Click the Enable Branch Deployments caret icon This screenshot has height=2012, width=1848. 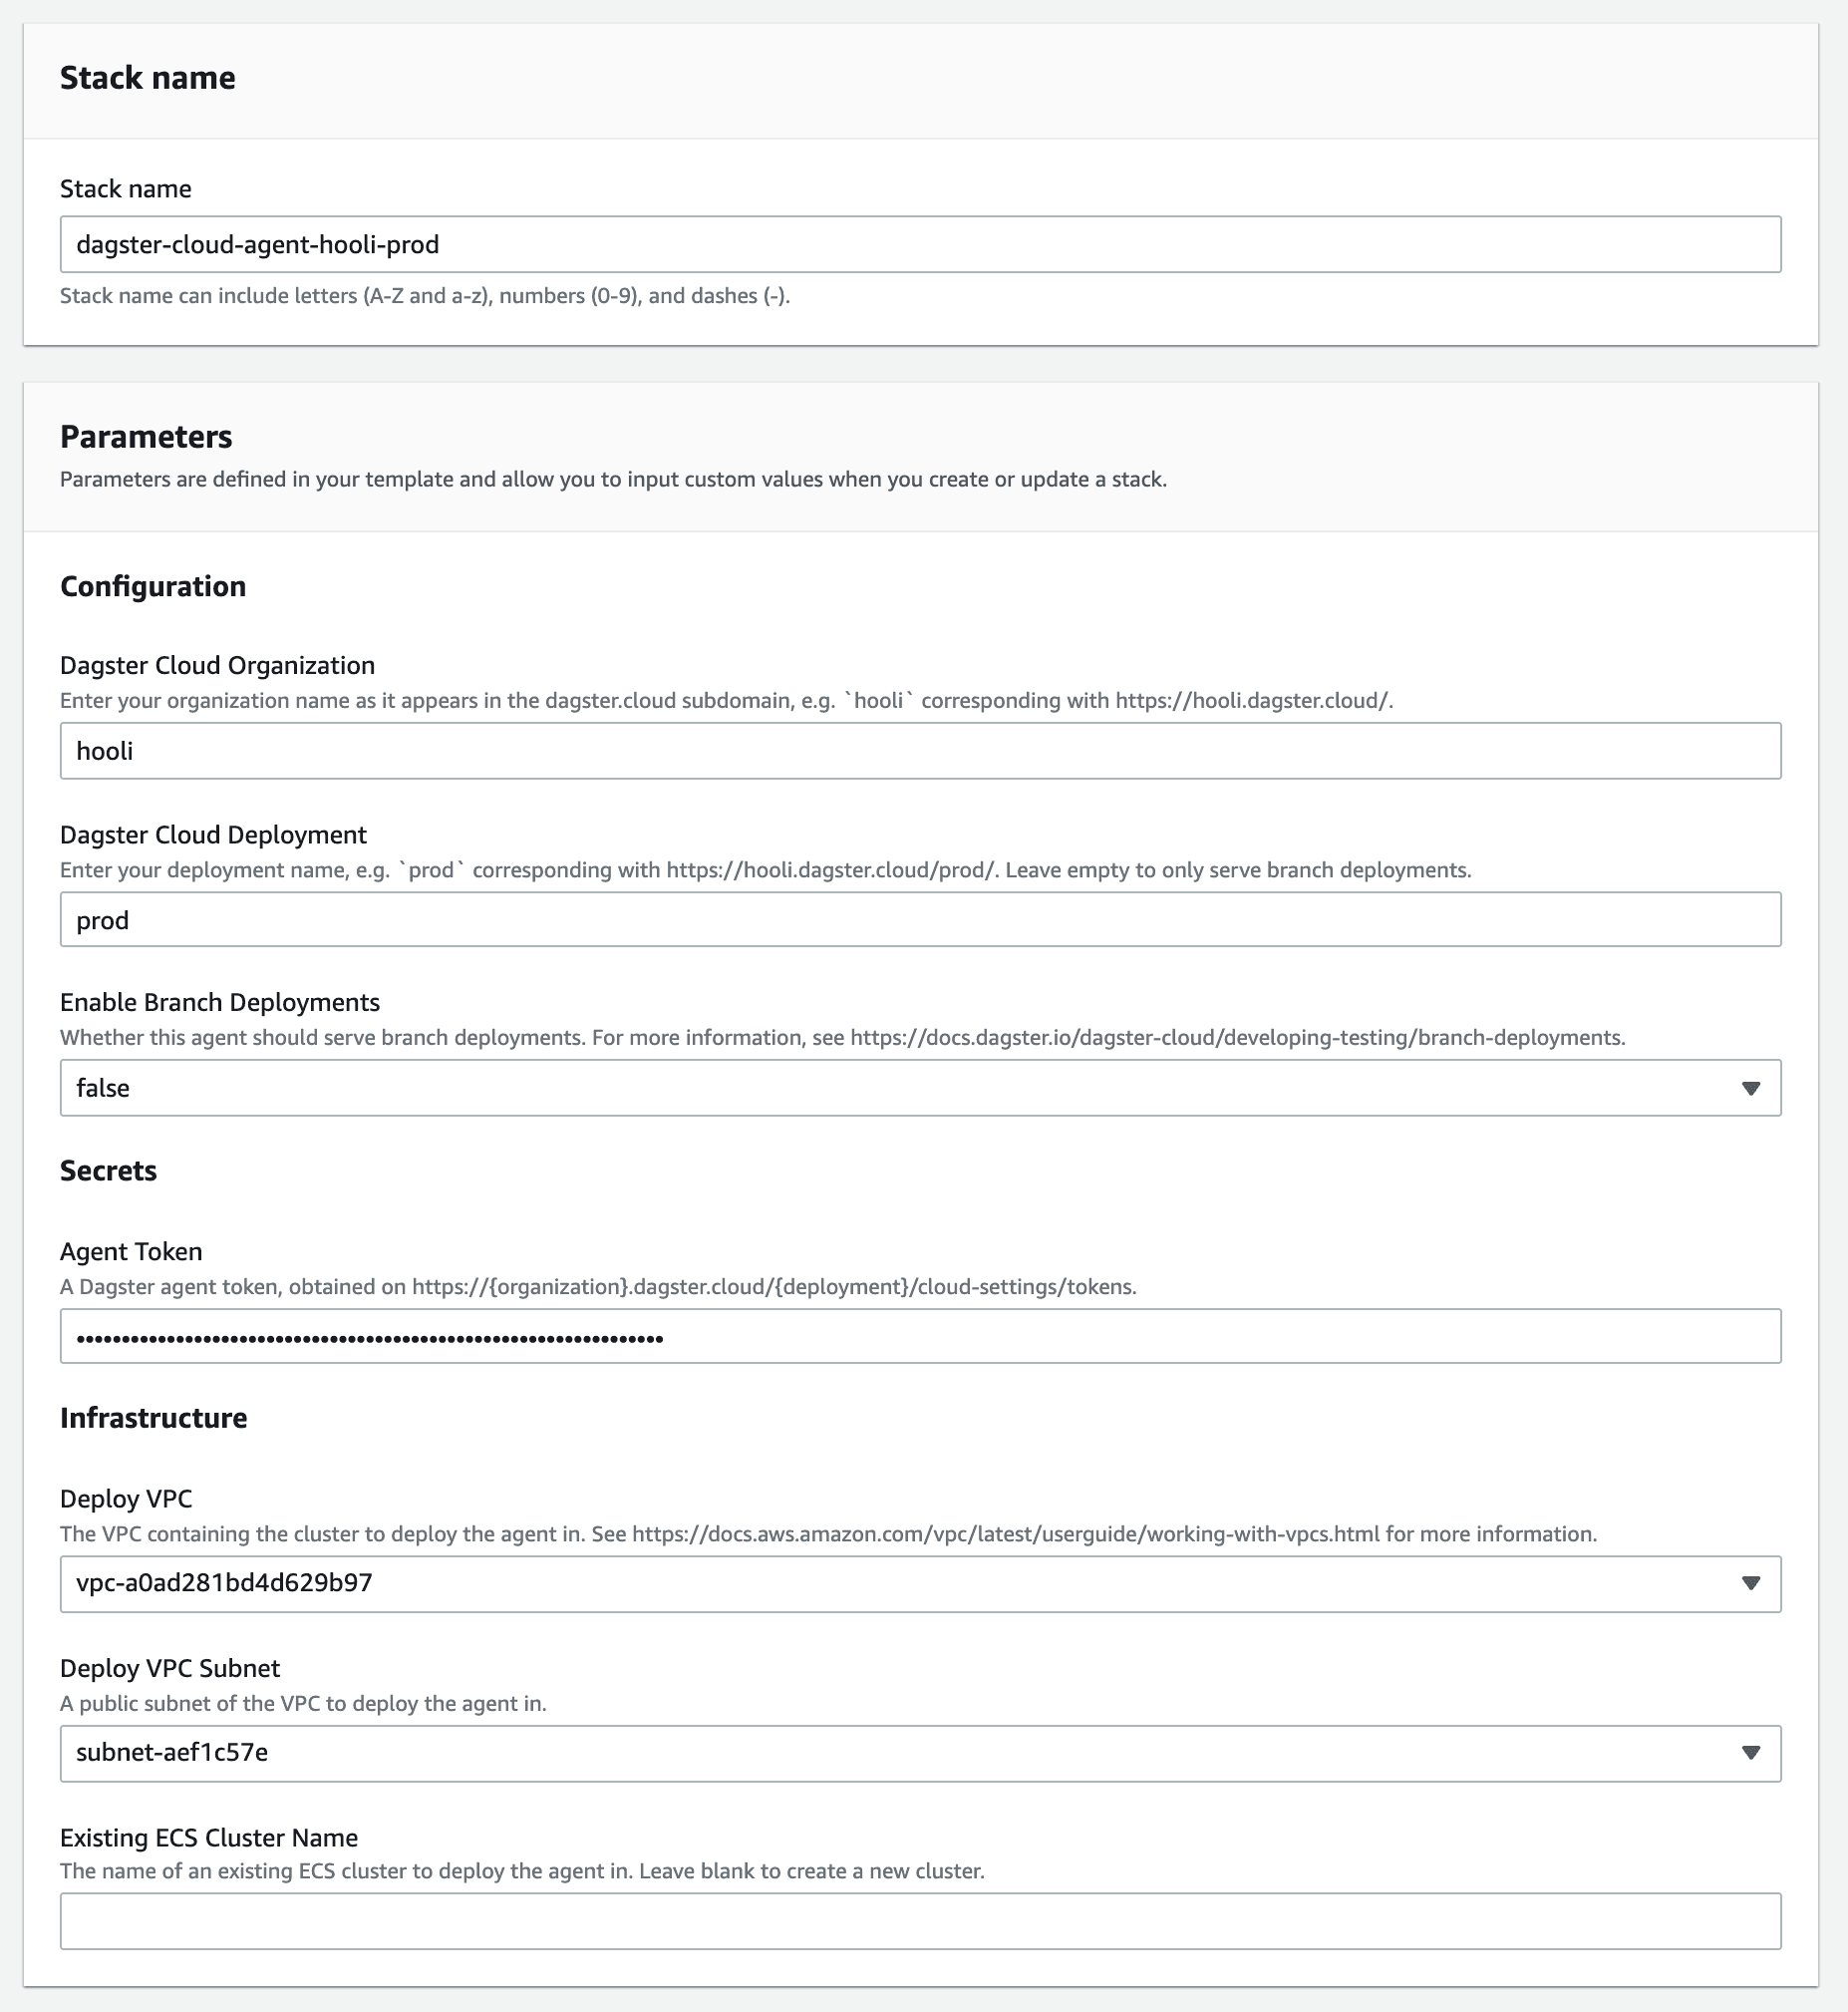pos(1751,1087)
